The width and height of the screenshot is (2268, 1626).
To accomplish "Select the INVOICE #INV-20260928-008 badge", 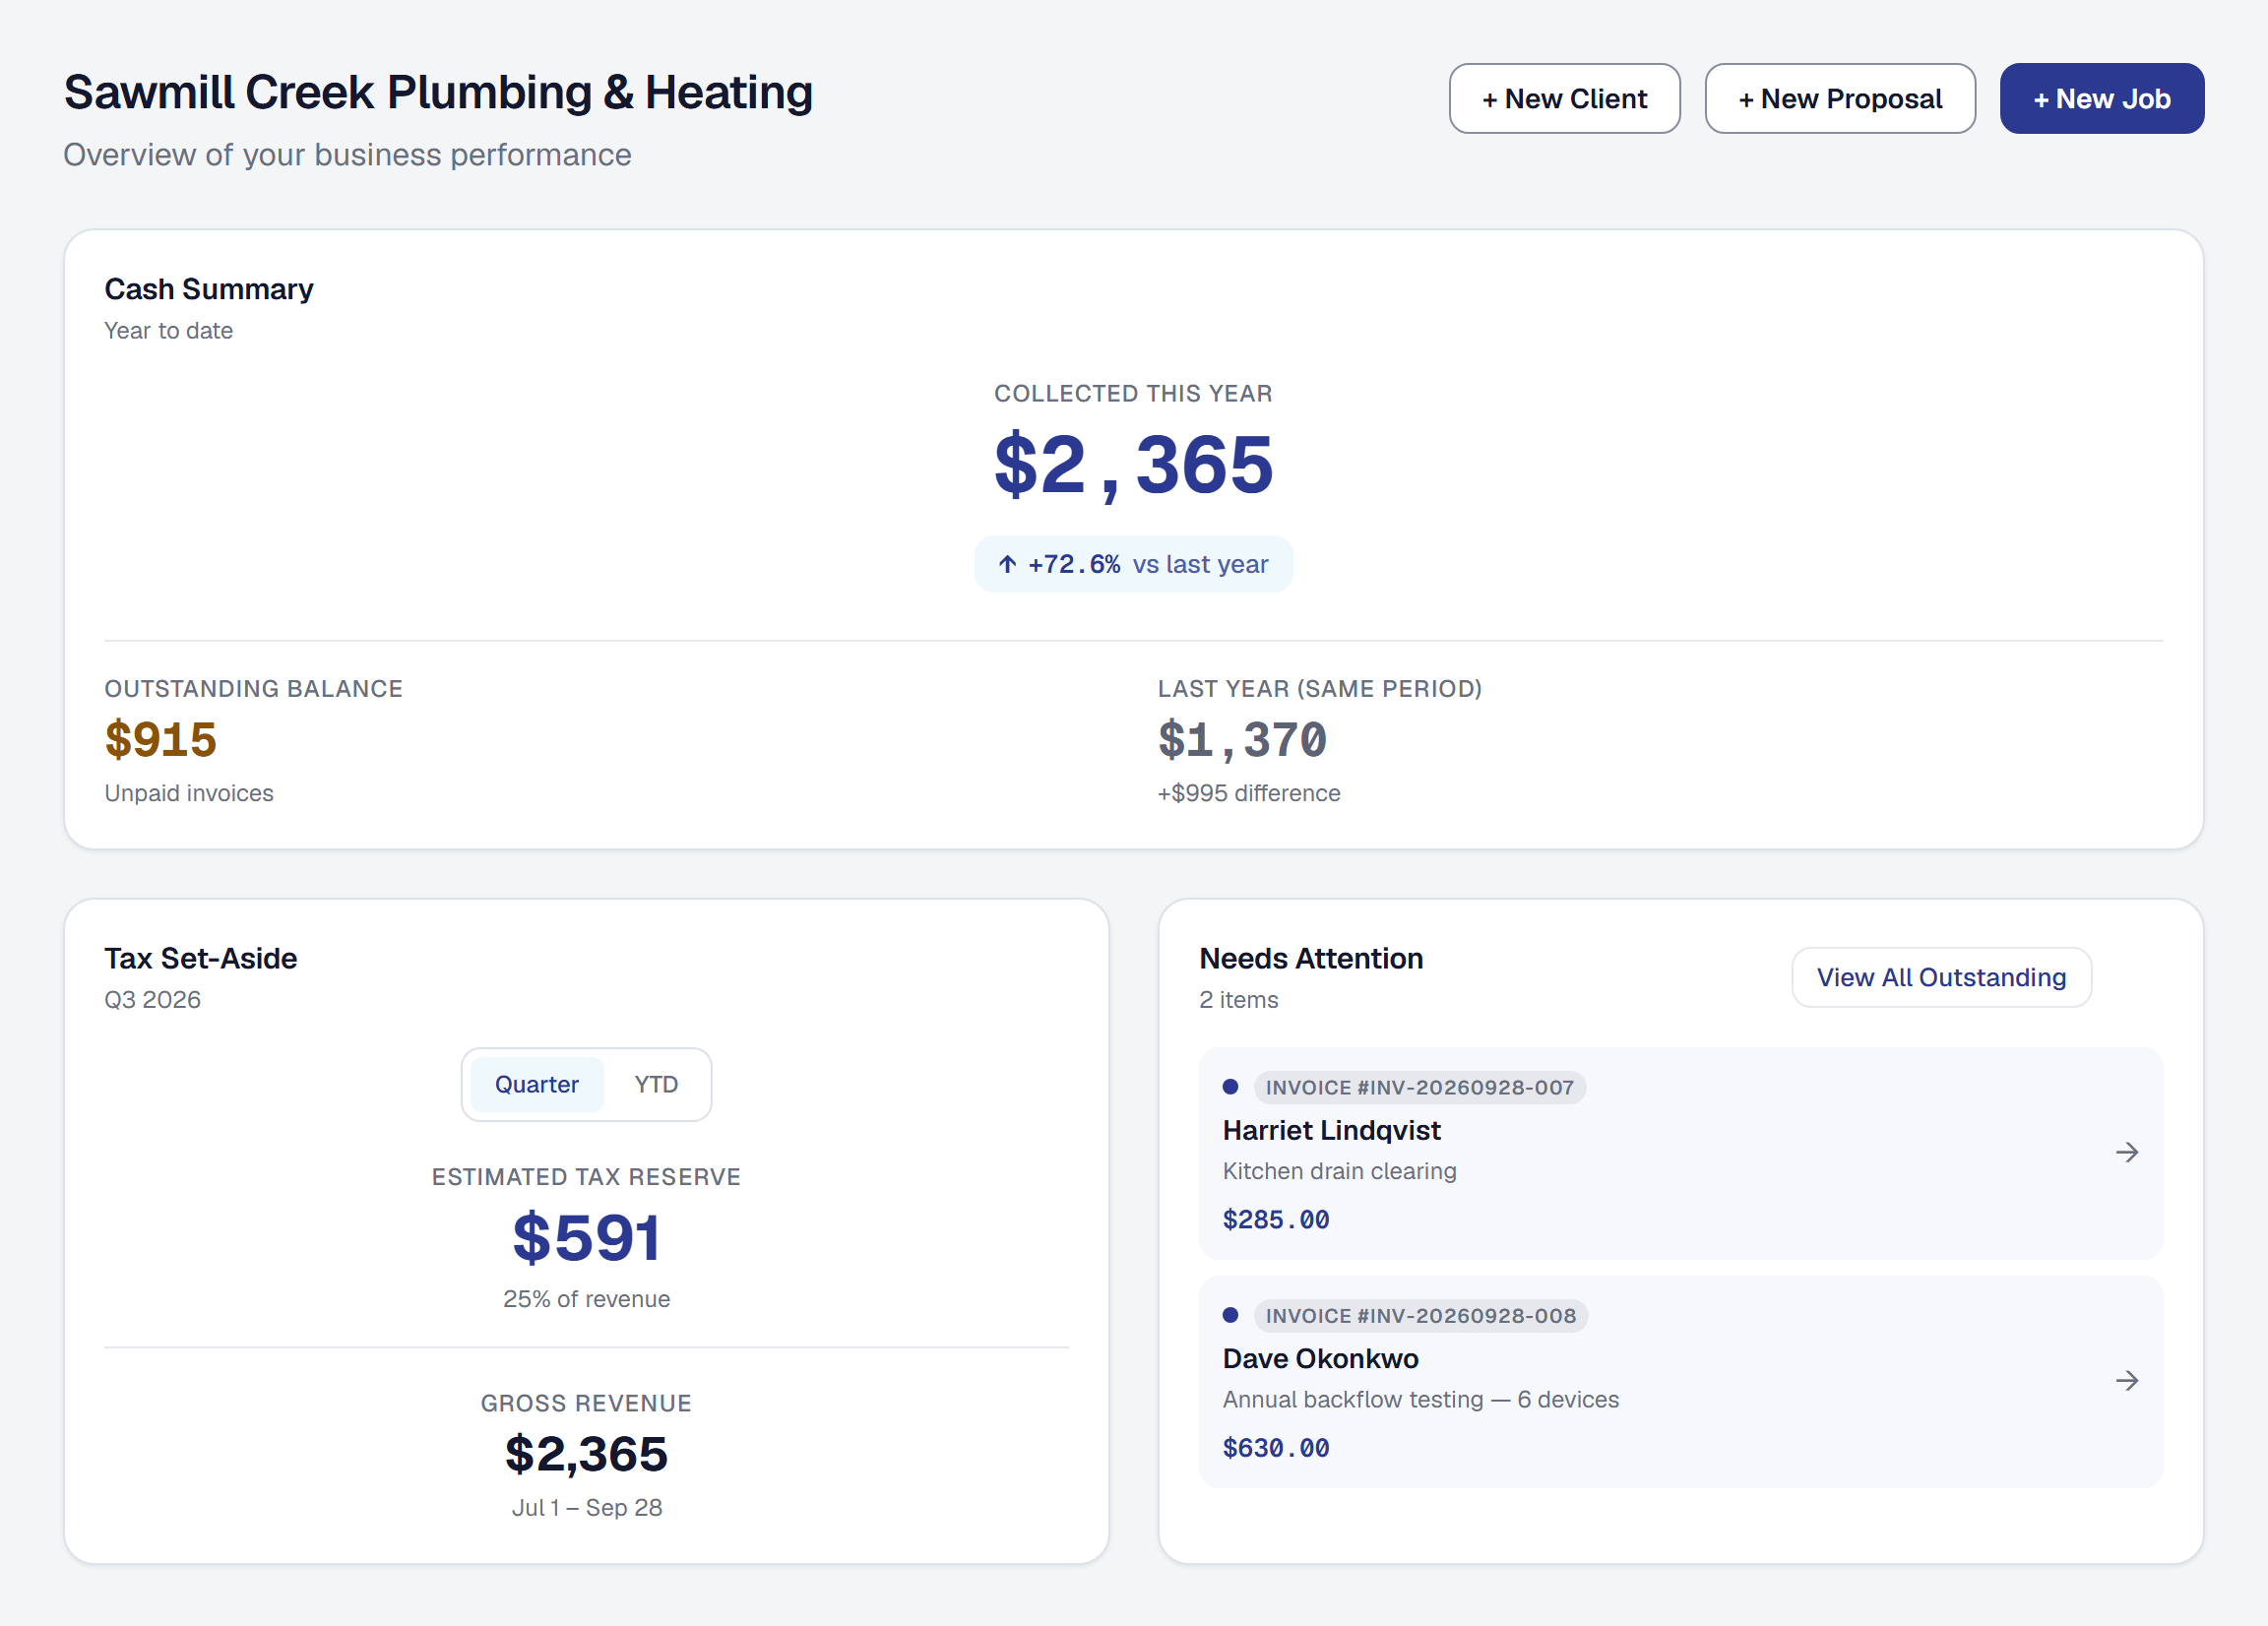I will tap(1420, 1315).
